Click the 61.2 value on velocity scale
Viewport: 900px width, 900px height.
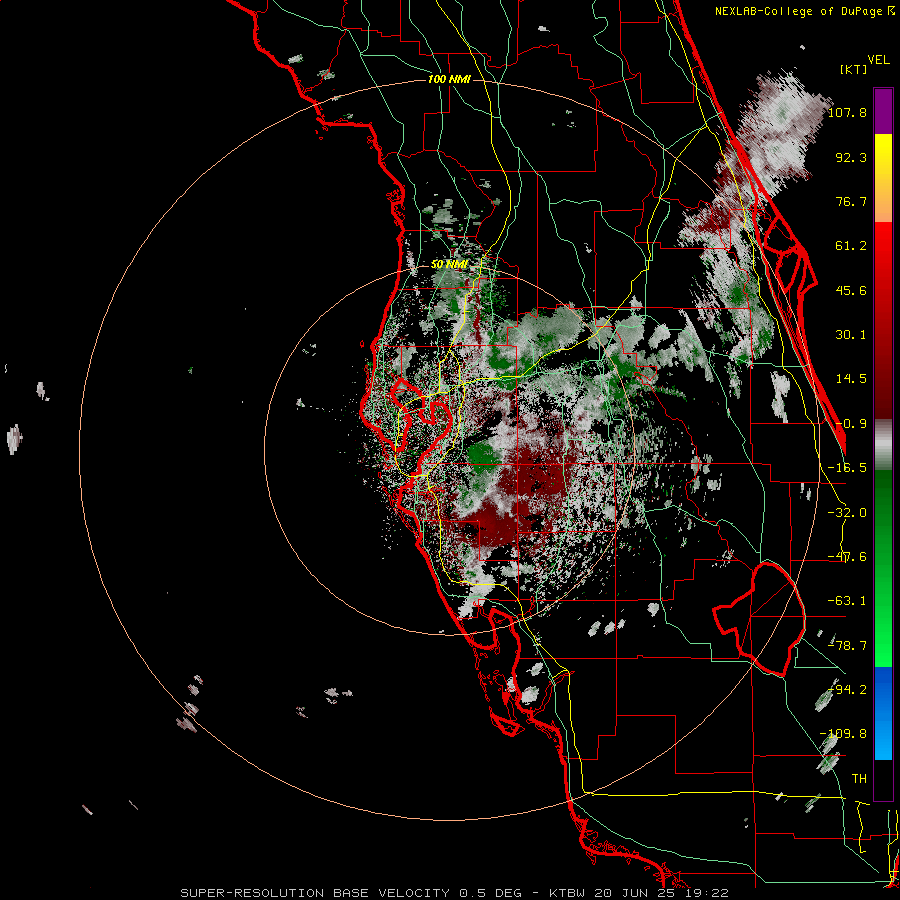coord(851,246)
